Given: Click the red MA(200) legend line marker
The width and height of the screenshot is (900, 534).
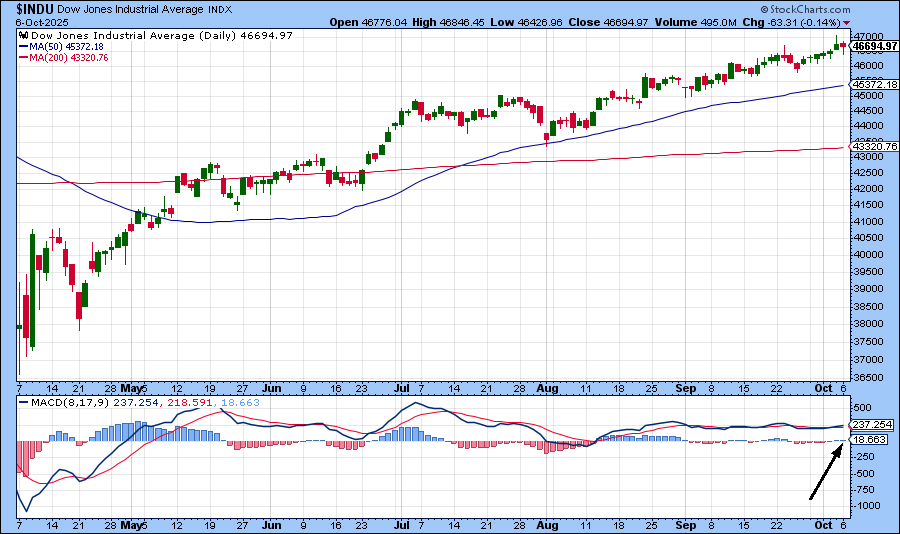Looking at the screenshot, I should (x=23, y=57).
